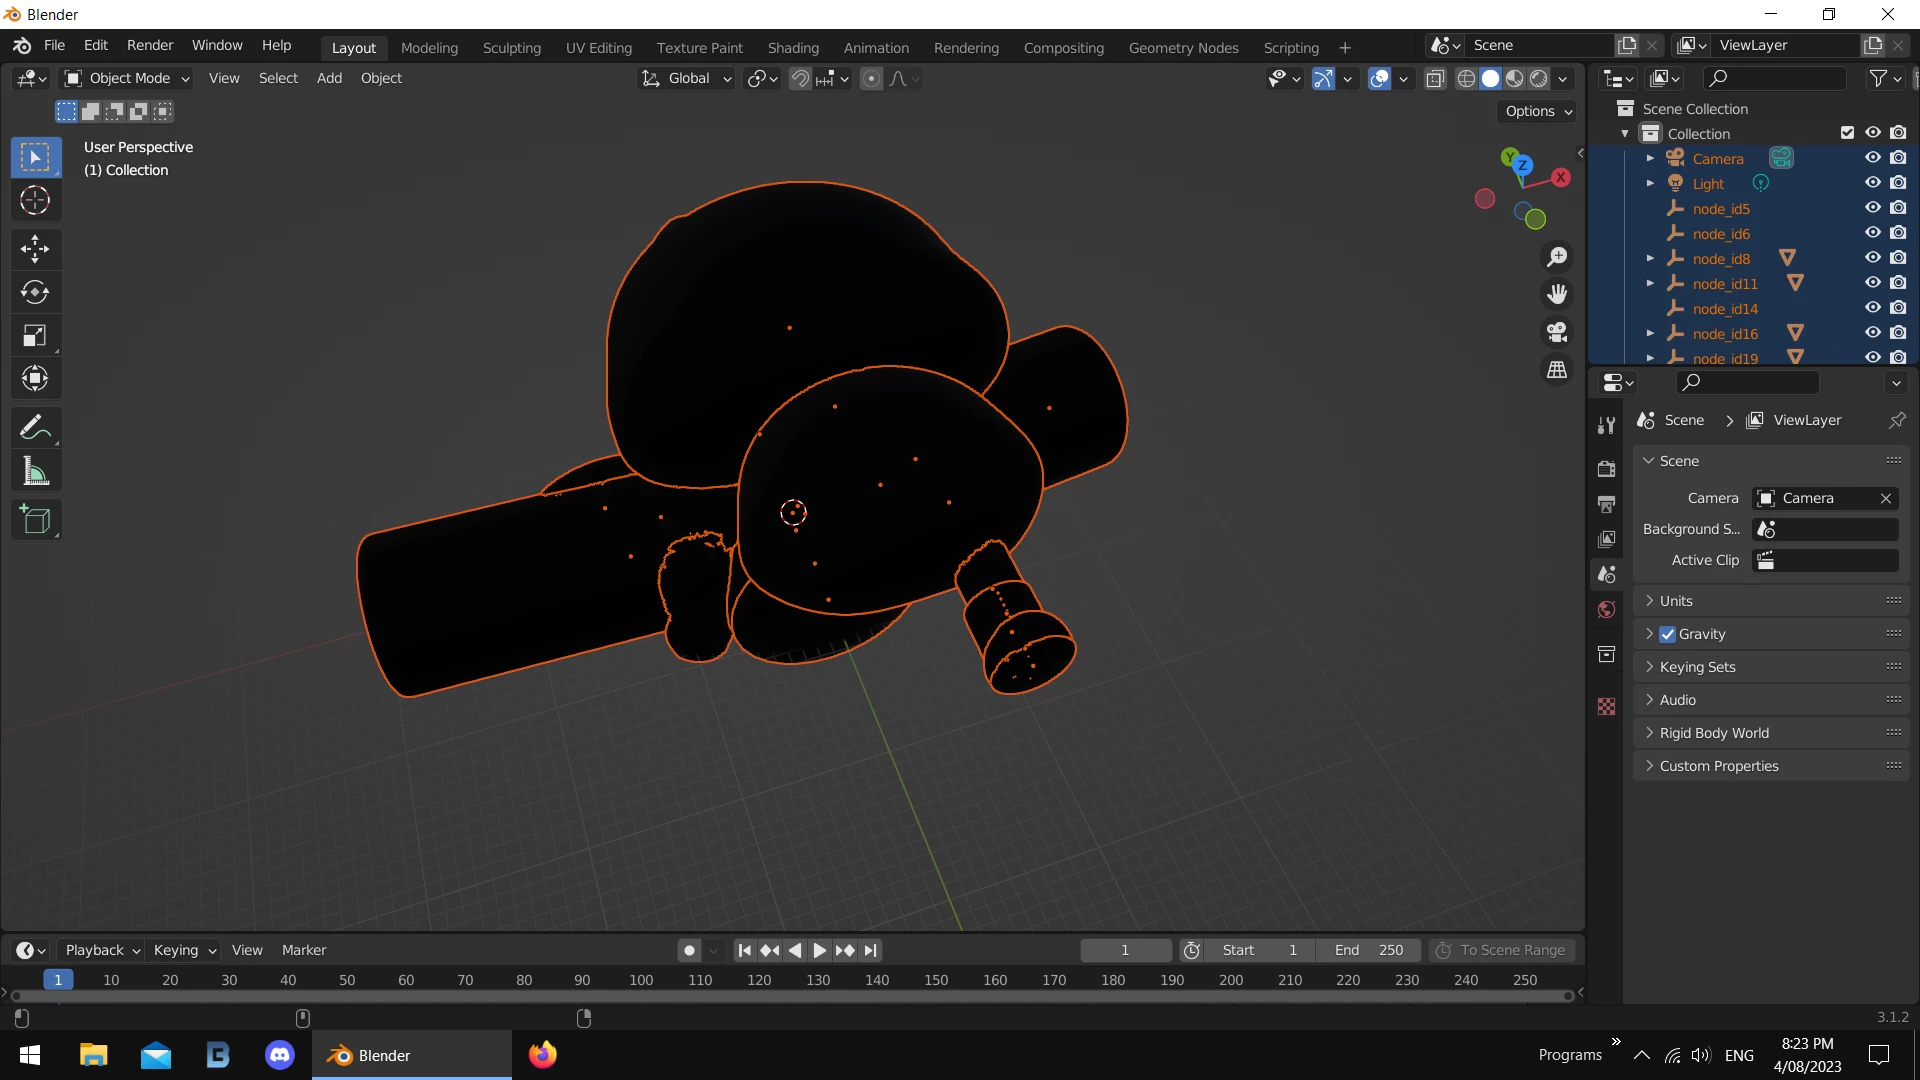The image size is (1920, 1080).
Task: Disable node_id5 visibility in the outliner
Action: pos(1872,208)
